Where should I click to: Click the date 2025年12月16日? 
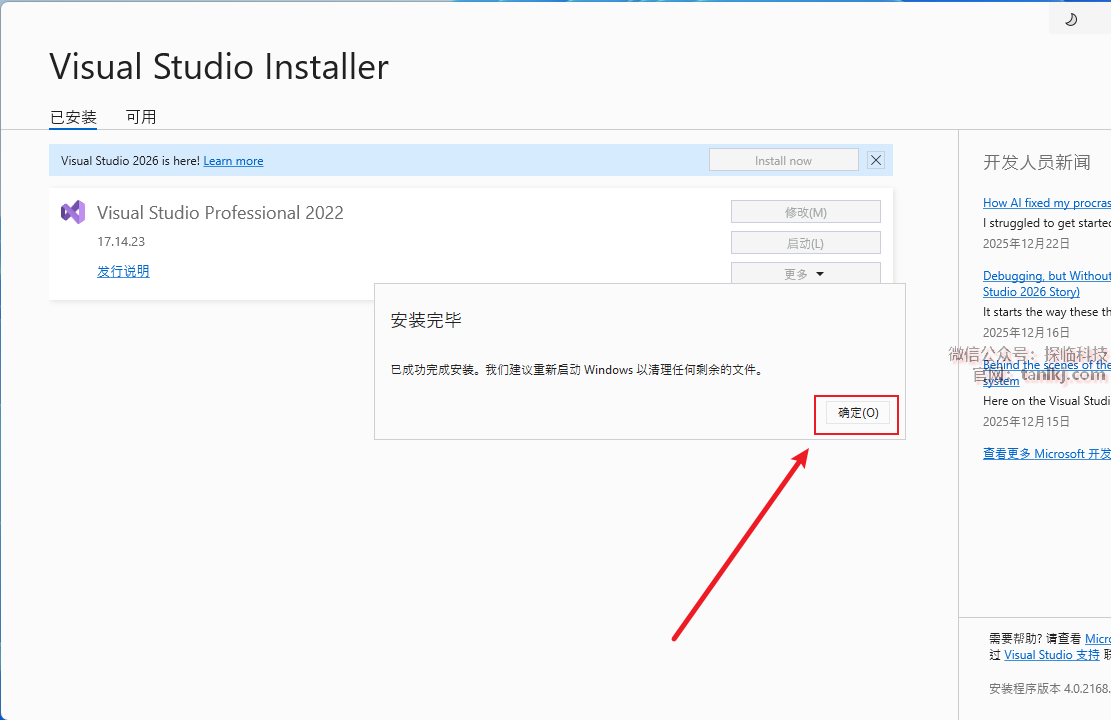(1026, 332)
